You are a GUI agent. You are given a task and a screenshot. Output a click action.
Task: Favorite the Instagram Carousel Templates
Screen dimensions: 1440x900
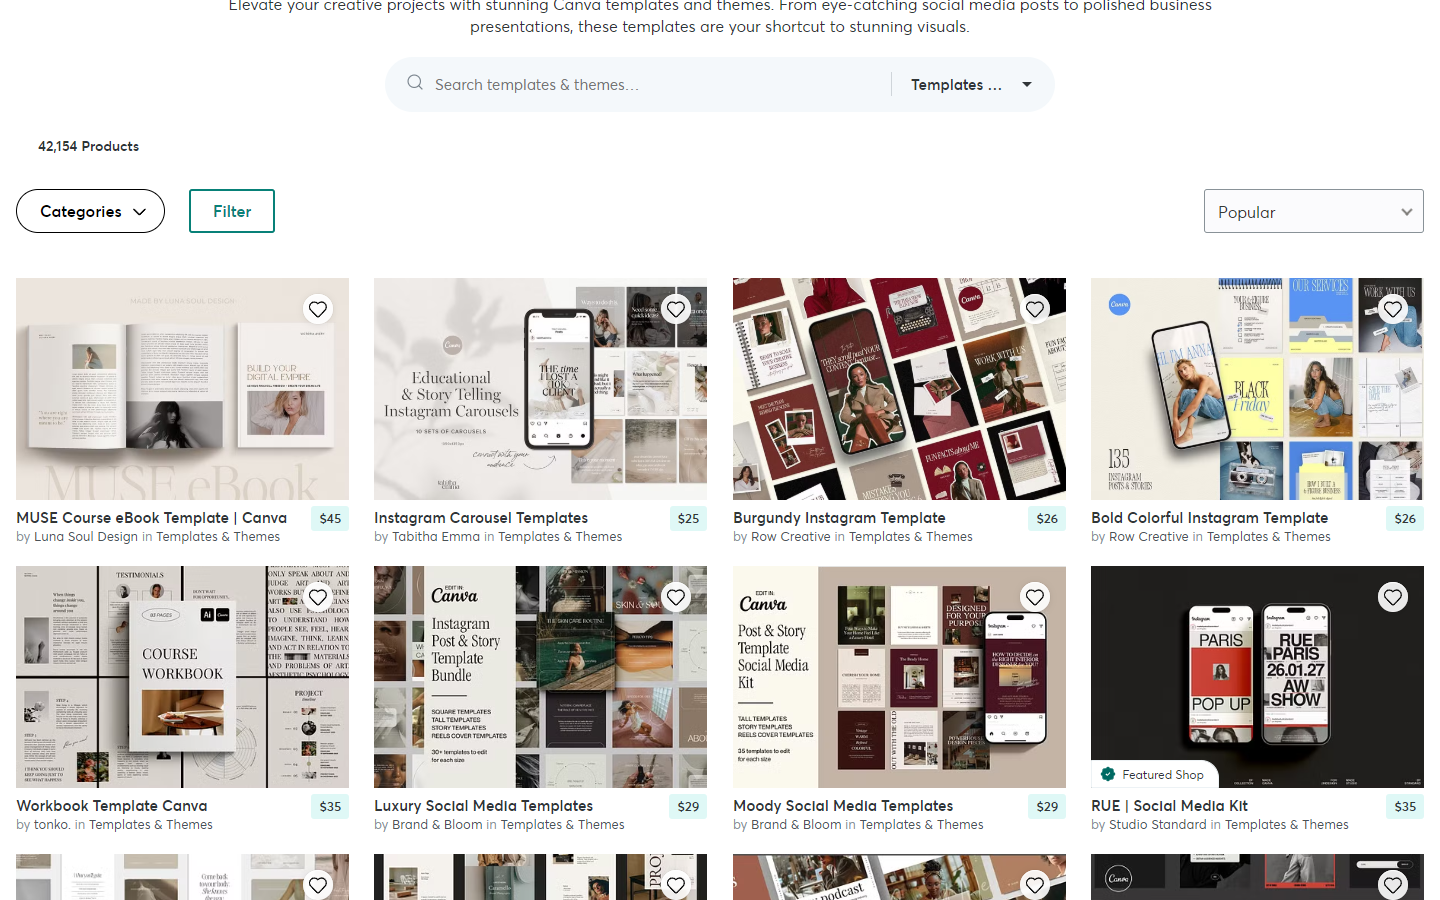click(x=676, y=309)
